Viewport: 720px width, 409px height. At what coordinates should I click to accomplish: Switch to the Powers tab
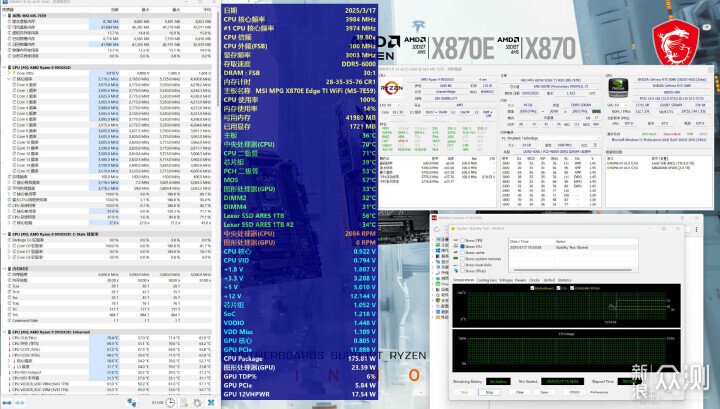[521, 280]
